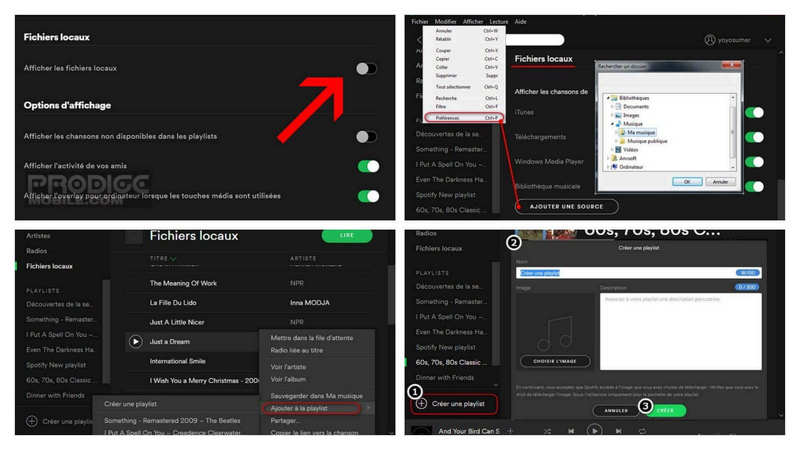Click the Musique library icon in folder dialog

[618, 123]
